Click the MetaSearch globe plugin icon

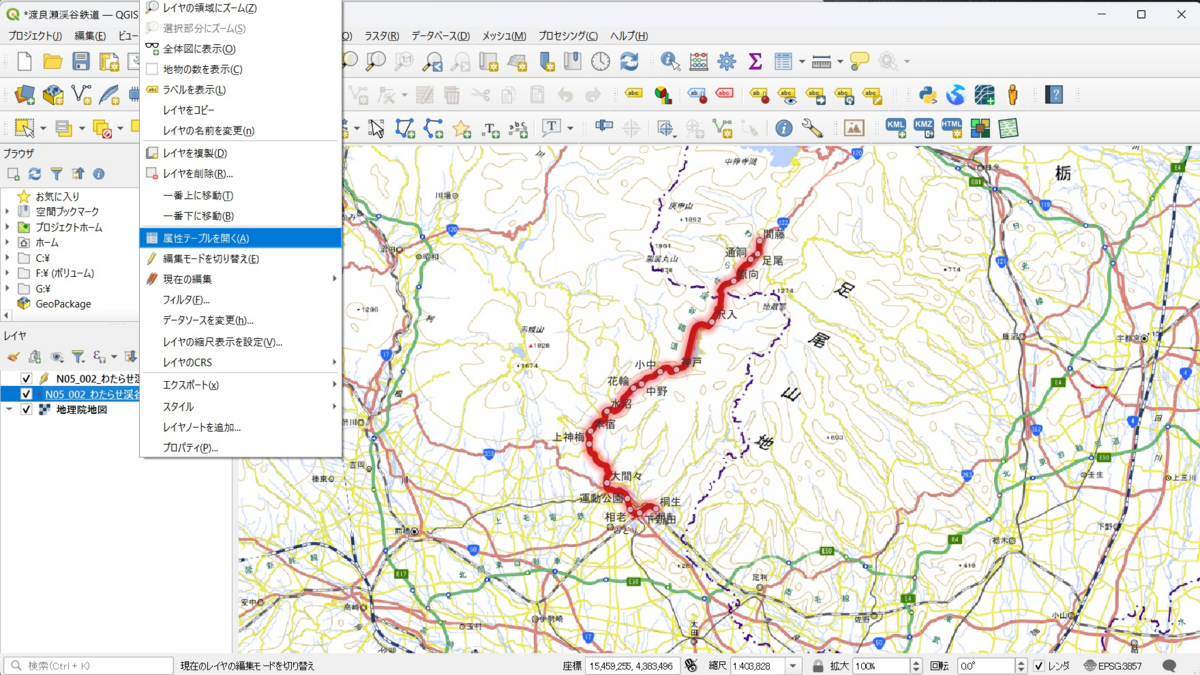point(956,95)
